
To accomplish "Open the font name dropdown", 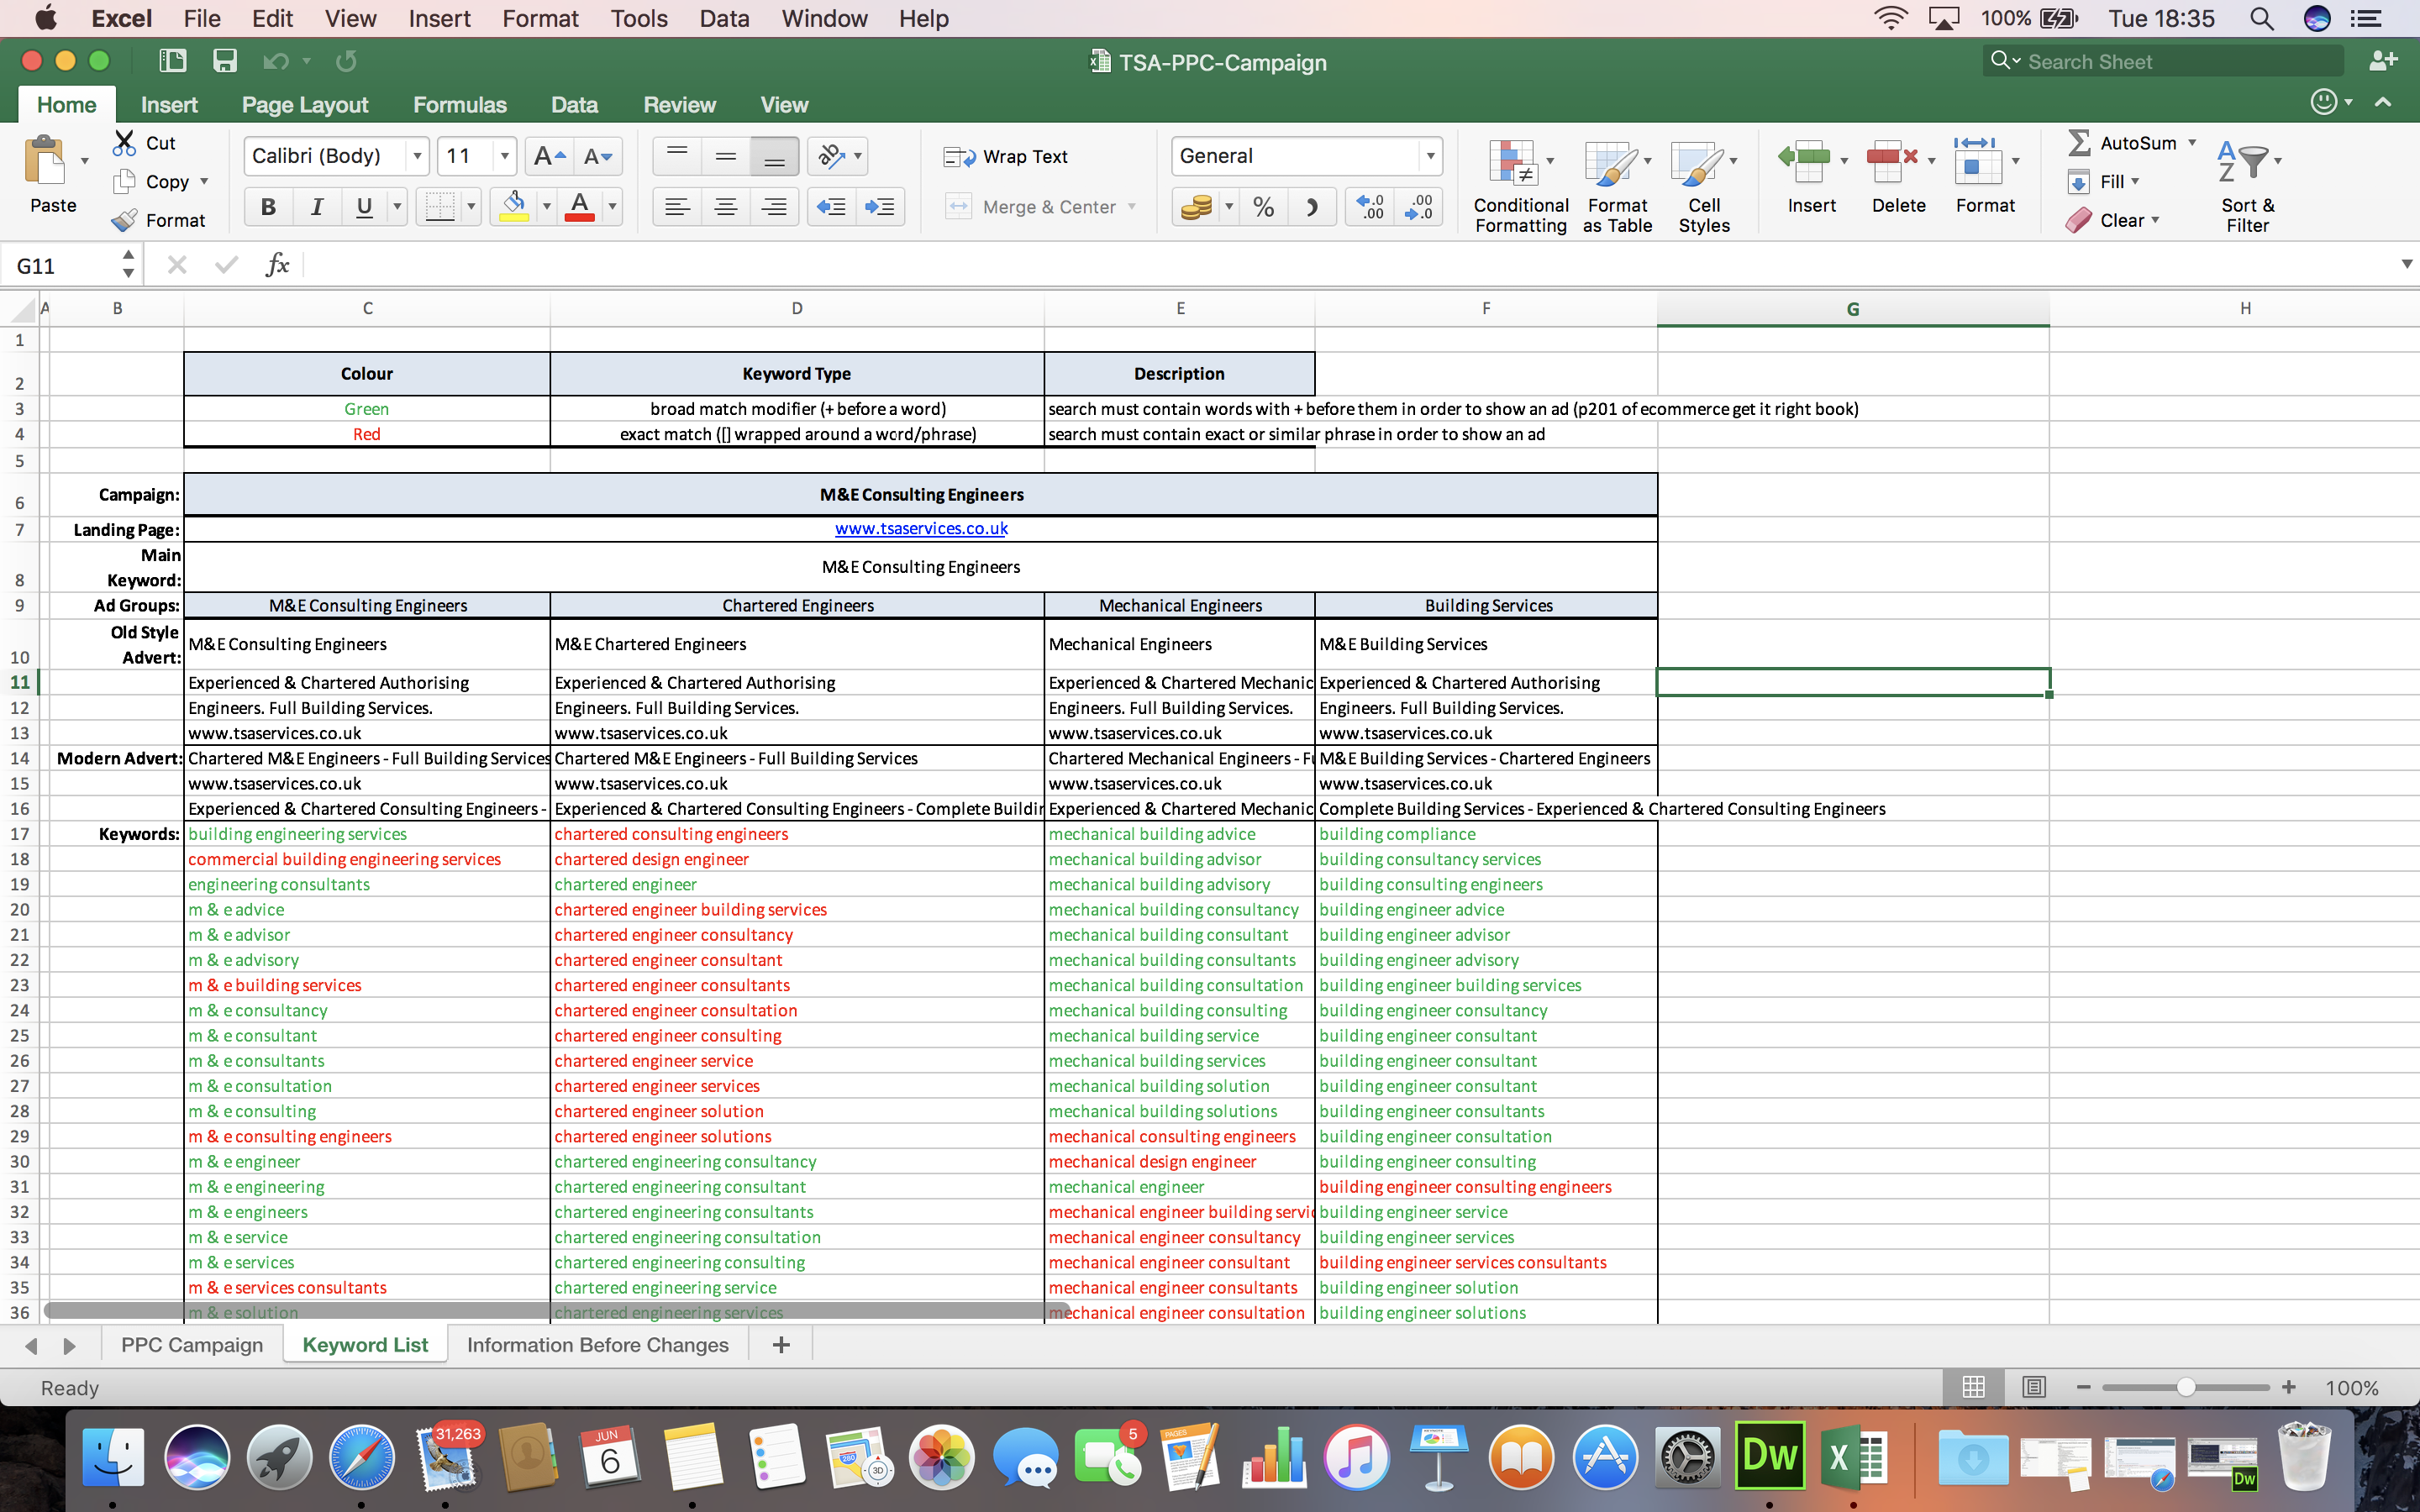I will [x=417, y=156].
